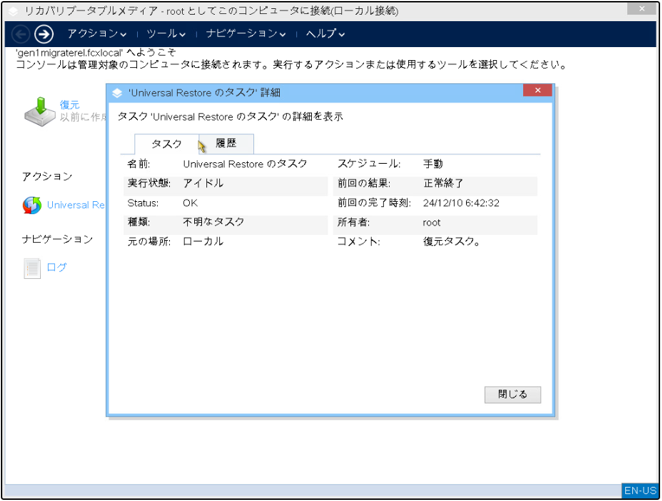Close the Universal Restore task details dialog

click(537, 90)
